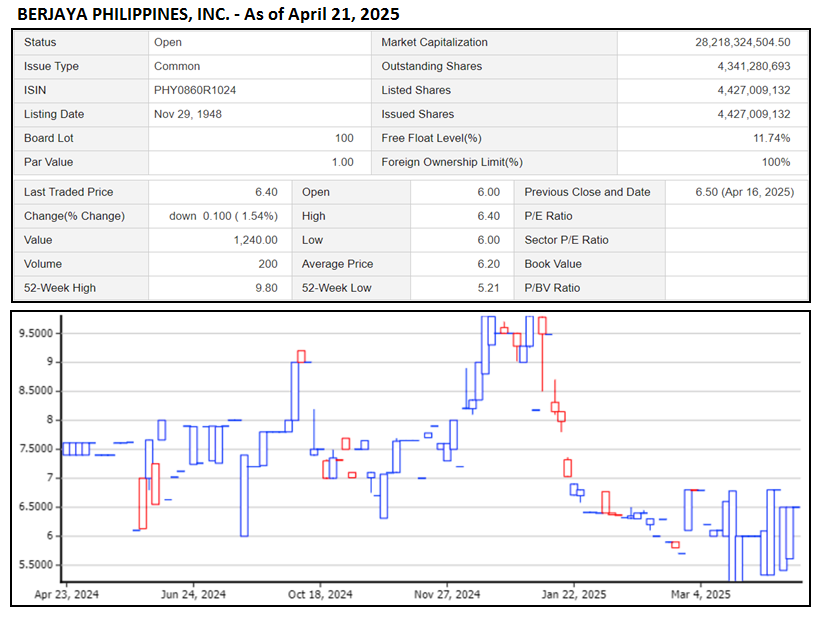This screenshot has height=618, width=821.
Task: Click the Oct 18, 2024 date axis label
Action: point(320,594)
